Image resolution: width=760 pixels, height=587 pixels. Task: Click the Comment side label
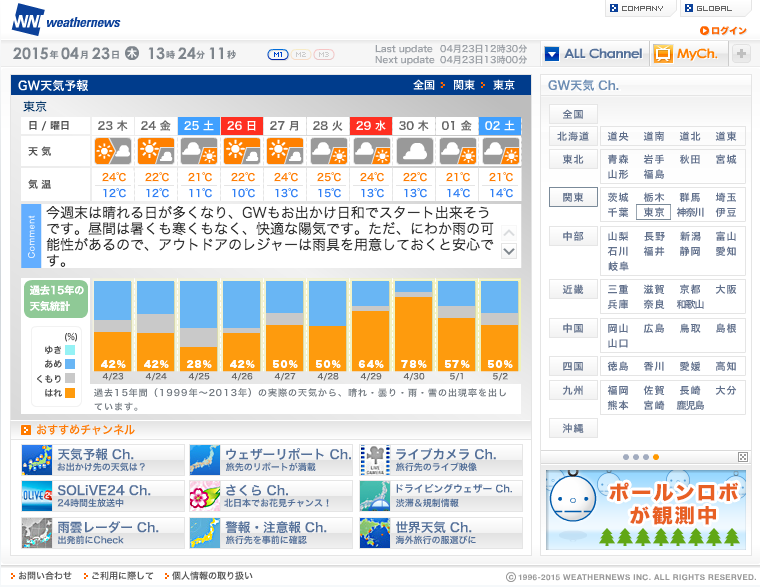tap(32, 236)
